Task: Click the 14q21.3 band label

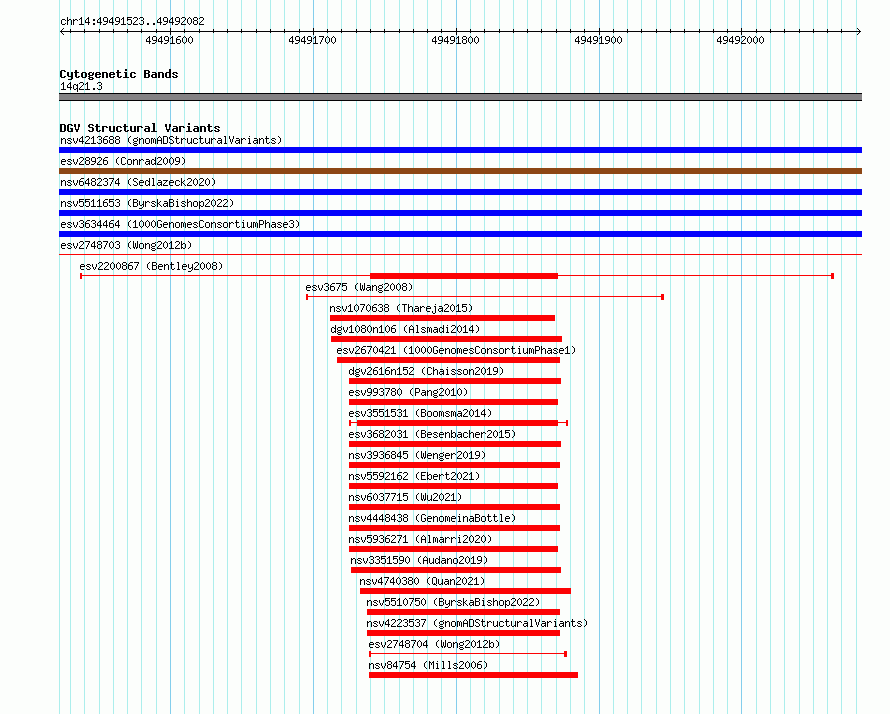Action: coord(81,86)
